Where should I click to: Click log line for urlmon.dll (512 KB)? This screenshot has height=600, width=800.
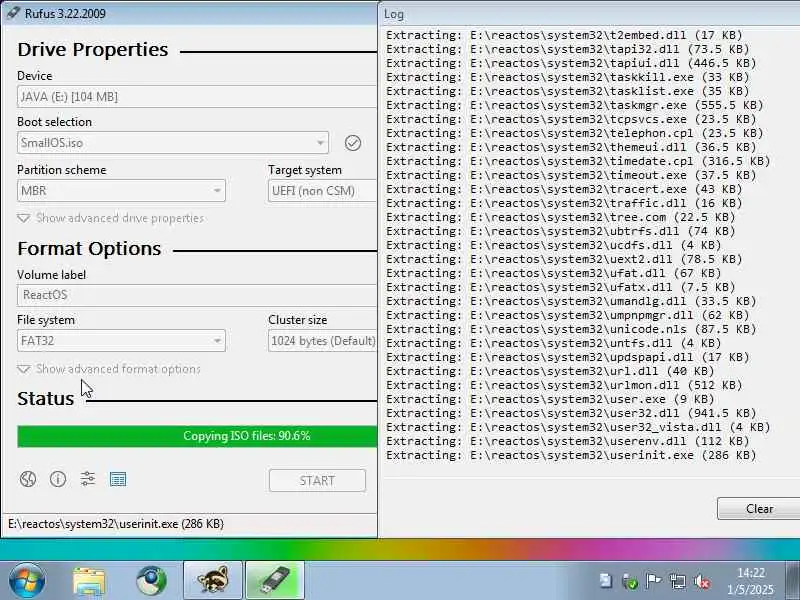(564, 385)
